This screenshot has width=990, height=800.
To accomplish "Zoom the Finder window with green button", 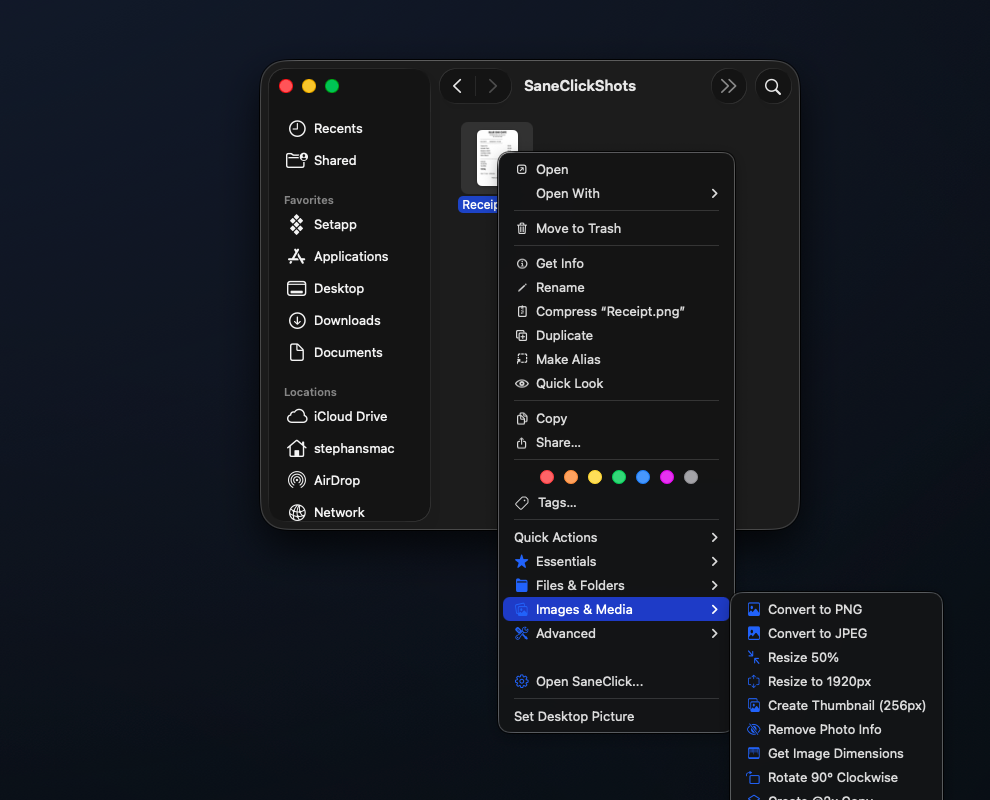I will coord(332,86).
